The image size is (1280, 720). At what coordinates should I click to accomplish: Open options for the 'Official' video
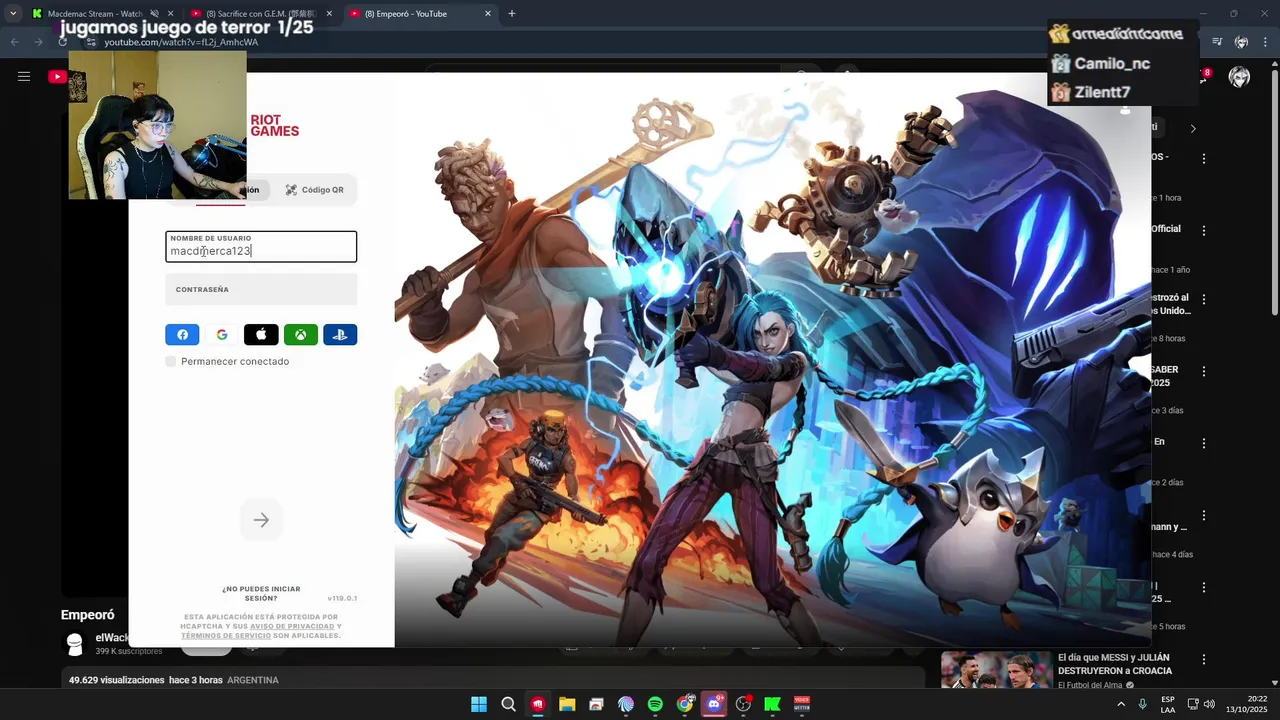click(1204, 230)
